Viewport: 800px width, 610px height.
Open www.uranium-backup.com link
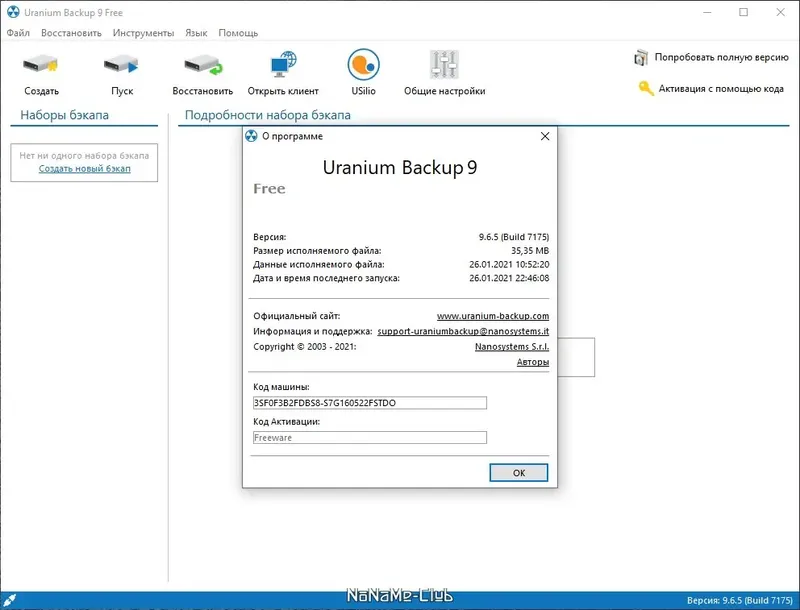(493, 316)
